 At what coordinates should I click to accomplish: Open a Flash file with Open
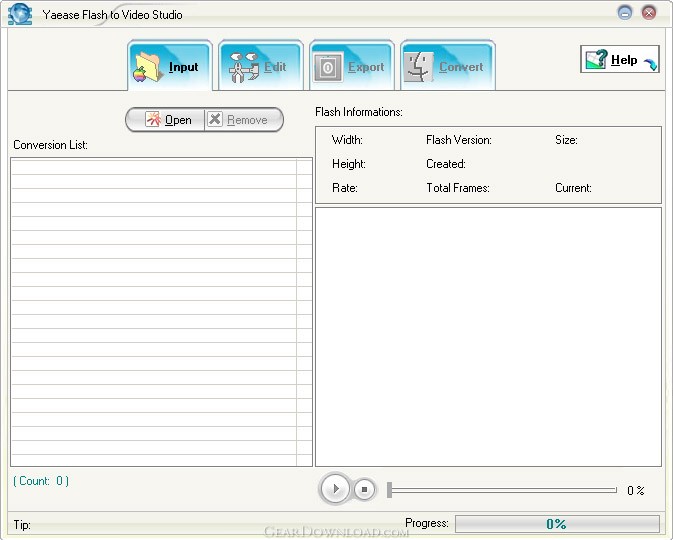point(166,119)
